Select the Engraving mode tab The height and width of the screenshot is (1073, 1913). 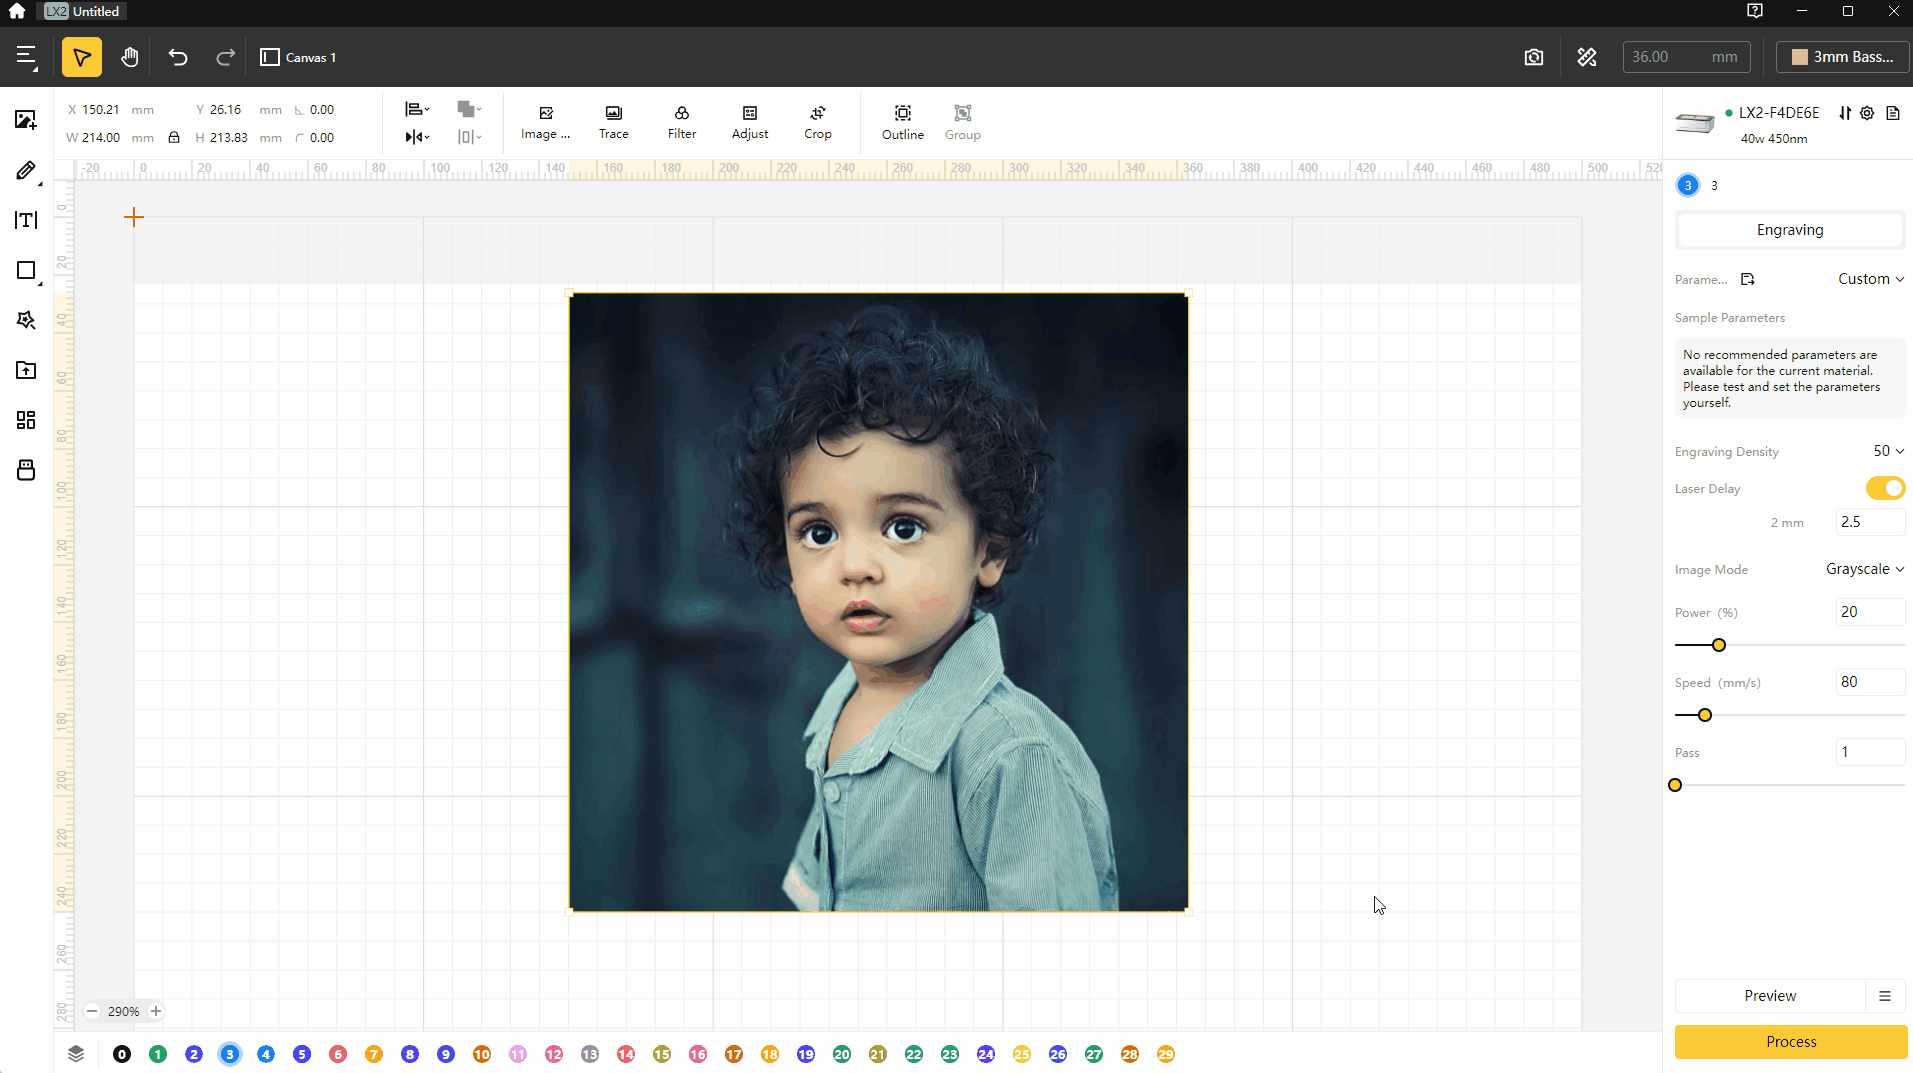[1790, 230]
